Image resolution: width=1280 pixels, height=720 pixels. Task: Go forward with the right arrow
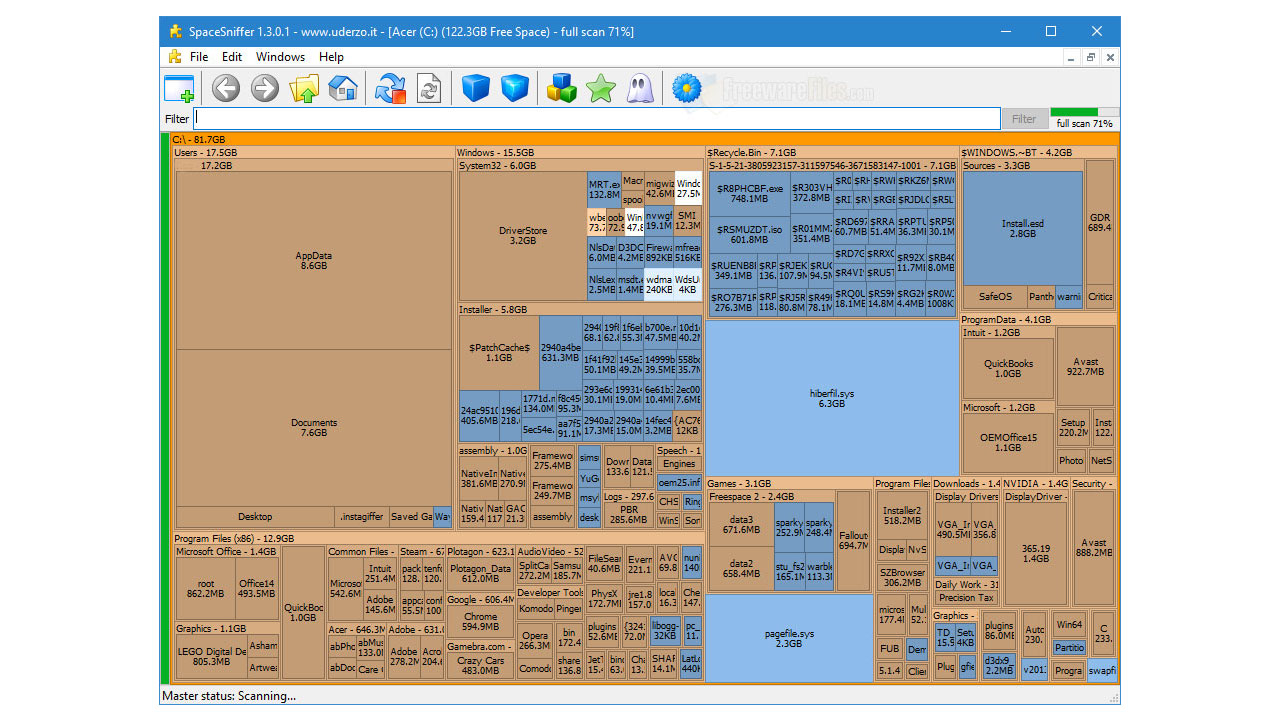pyautogui.click(x=265, y=89)
